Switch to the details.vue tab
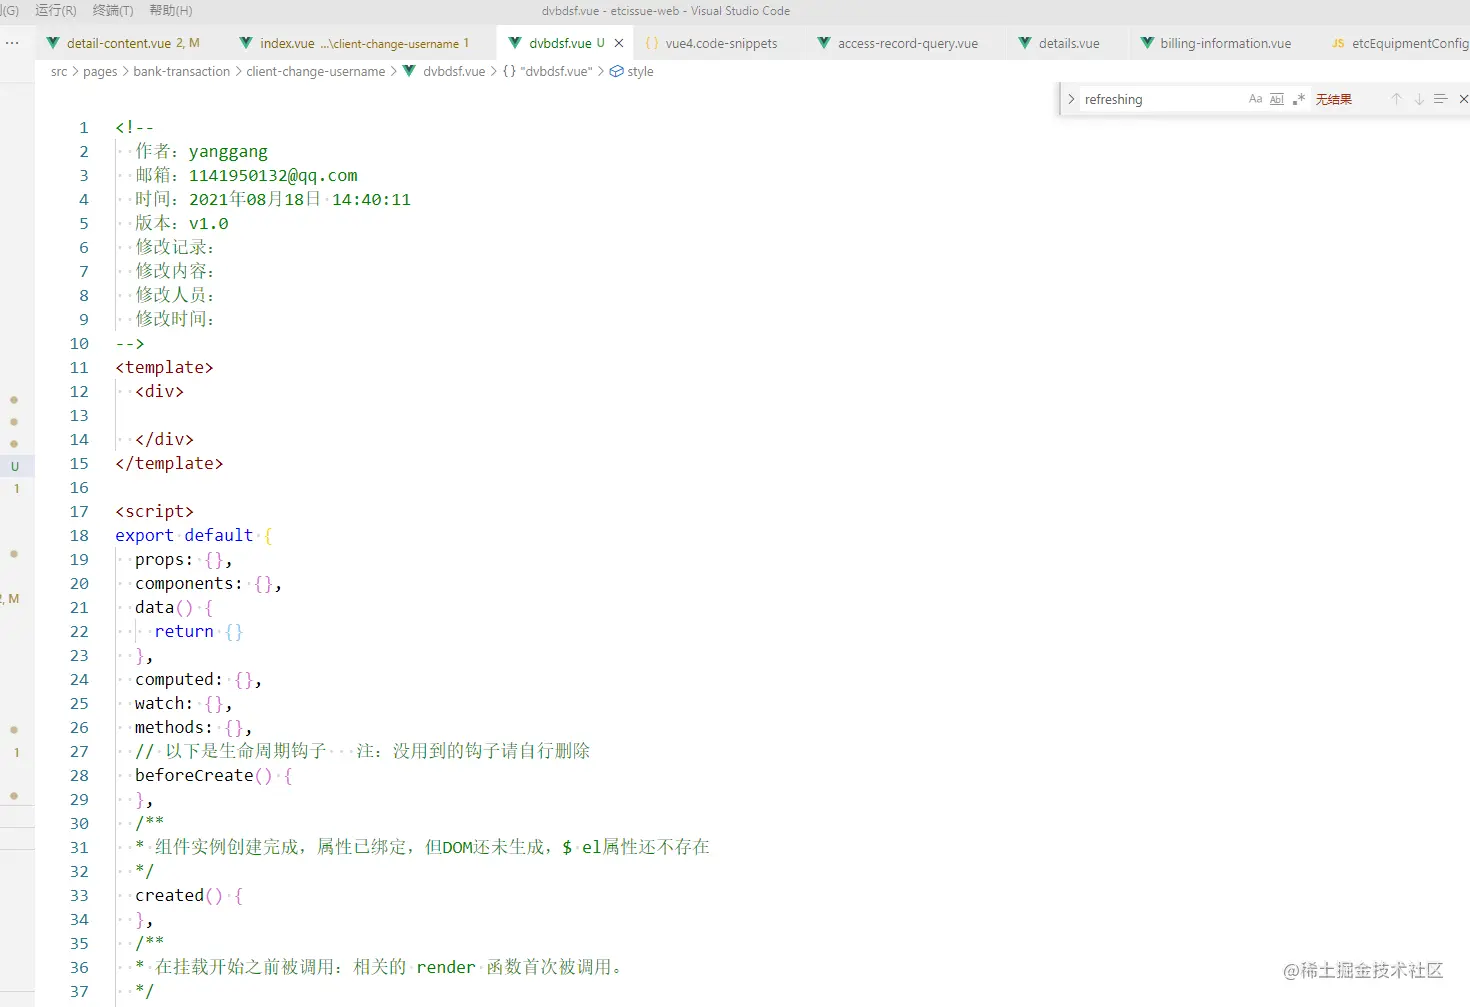 point(1070,43)
